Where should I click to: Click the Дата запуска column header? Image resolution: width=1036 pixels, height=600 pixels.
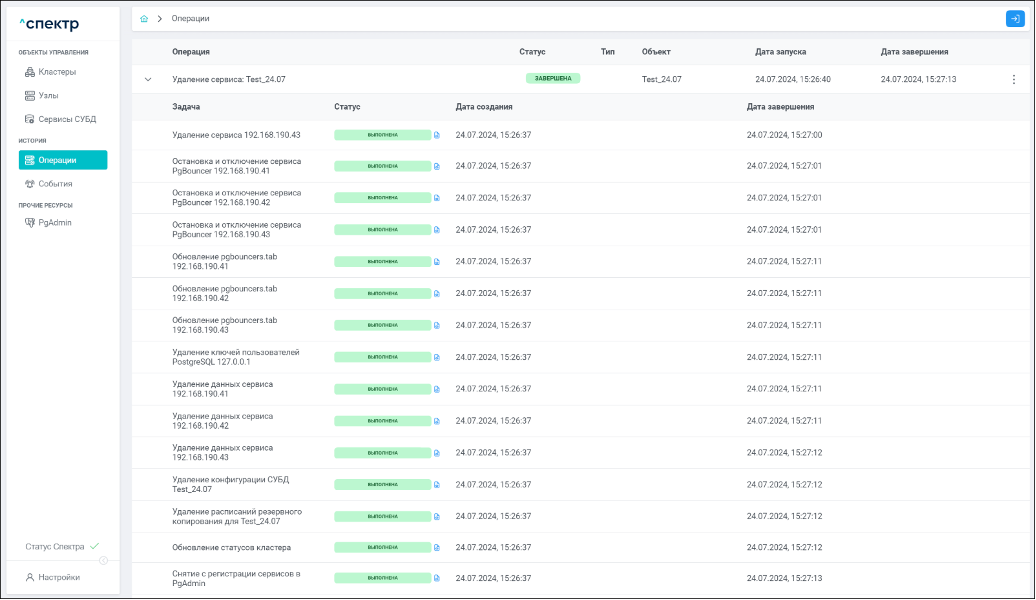click(x=780, y=52)
